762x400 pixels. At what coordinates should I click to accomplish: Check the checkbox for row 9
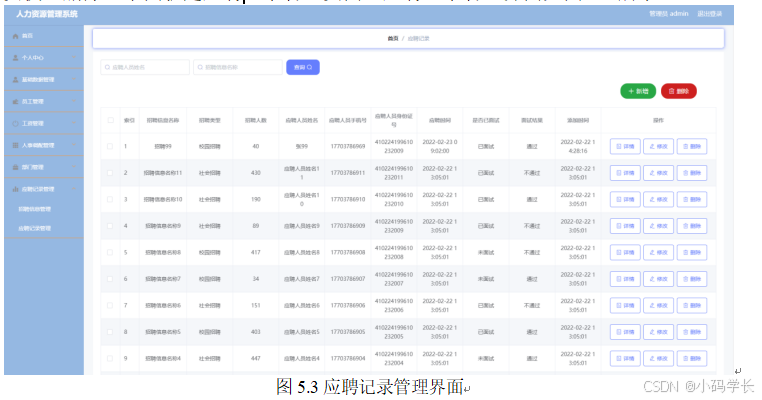tap(110, 358)
